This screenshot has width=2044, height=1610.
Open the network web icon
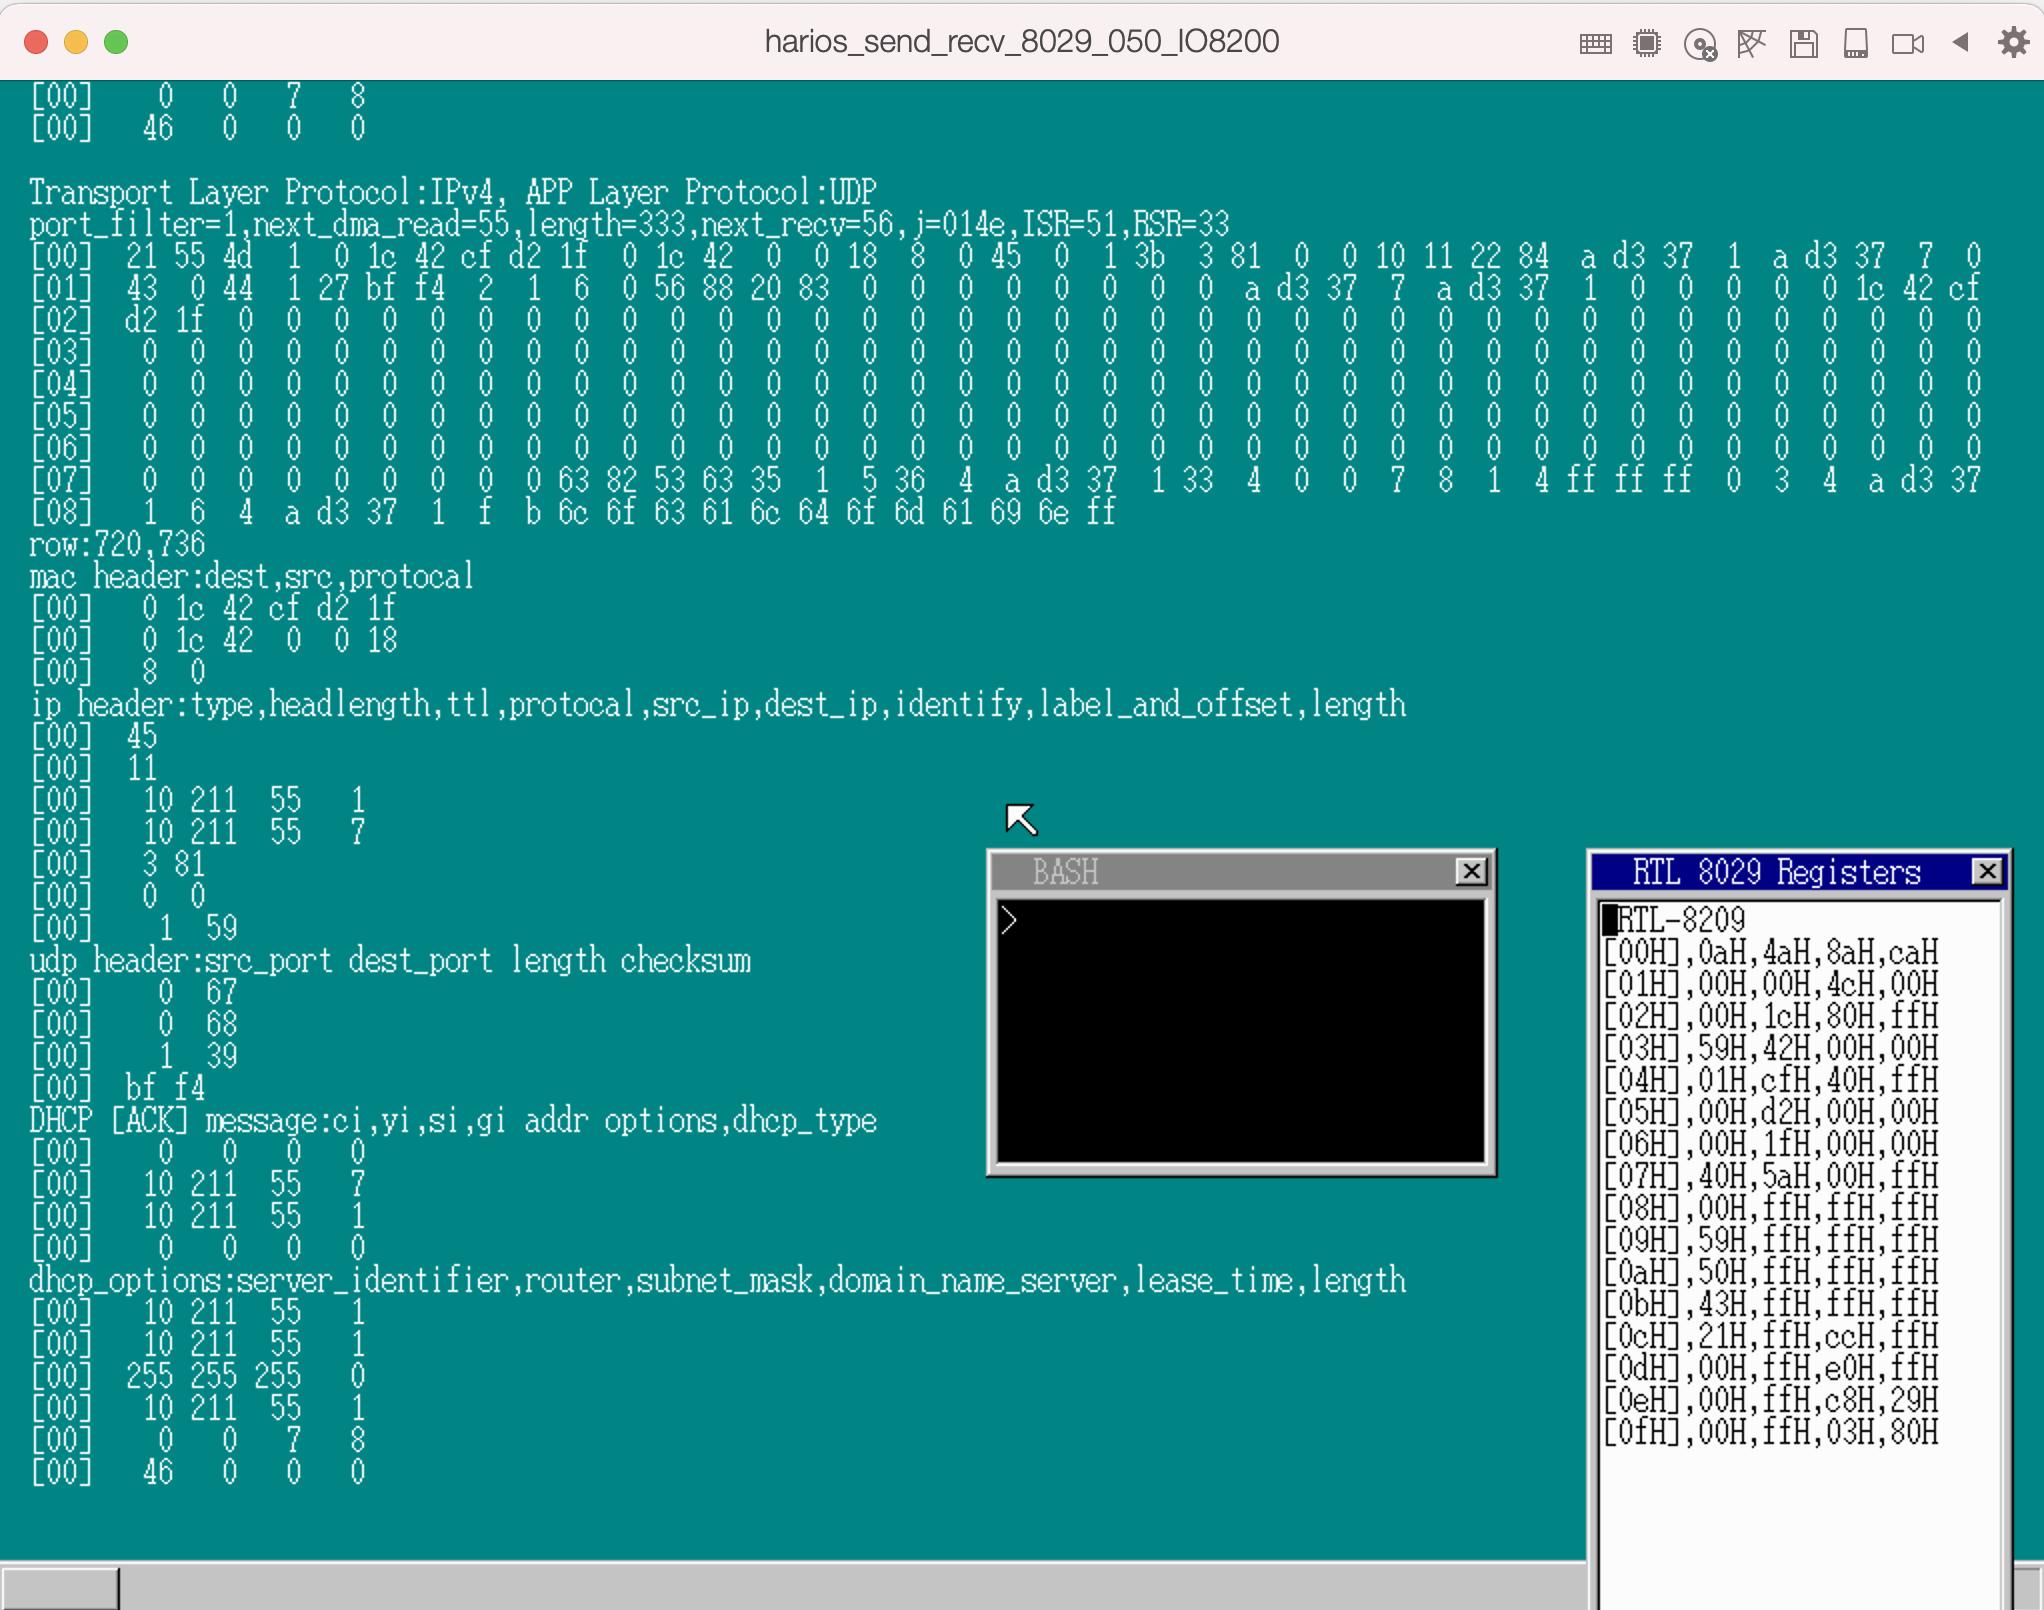(1751, 43)
